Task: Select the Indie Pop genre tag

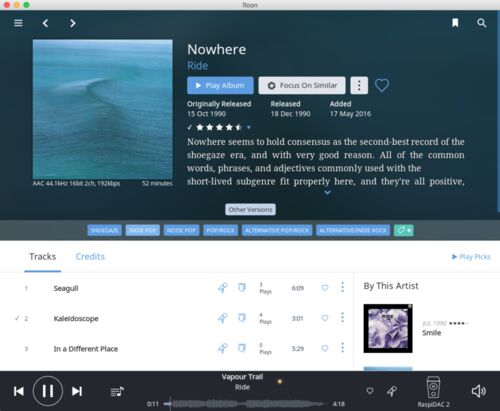Action: point(143,230)
